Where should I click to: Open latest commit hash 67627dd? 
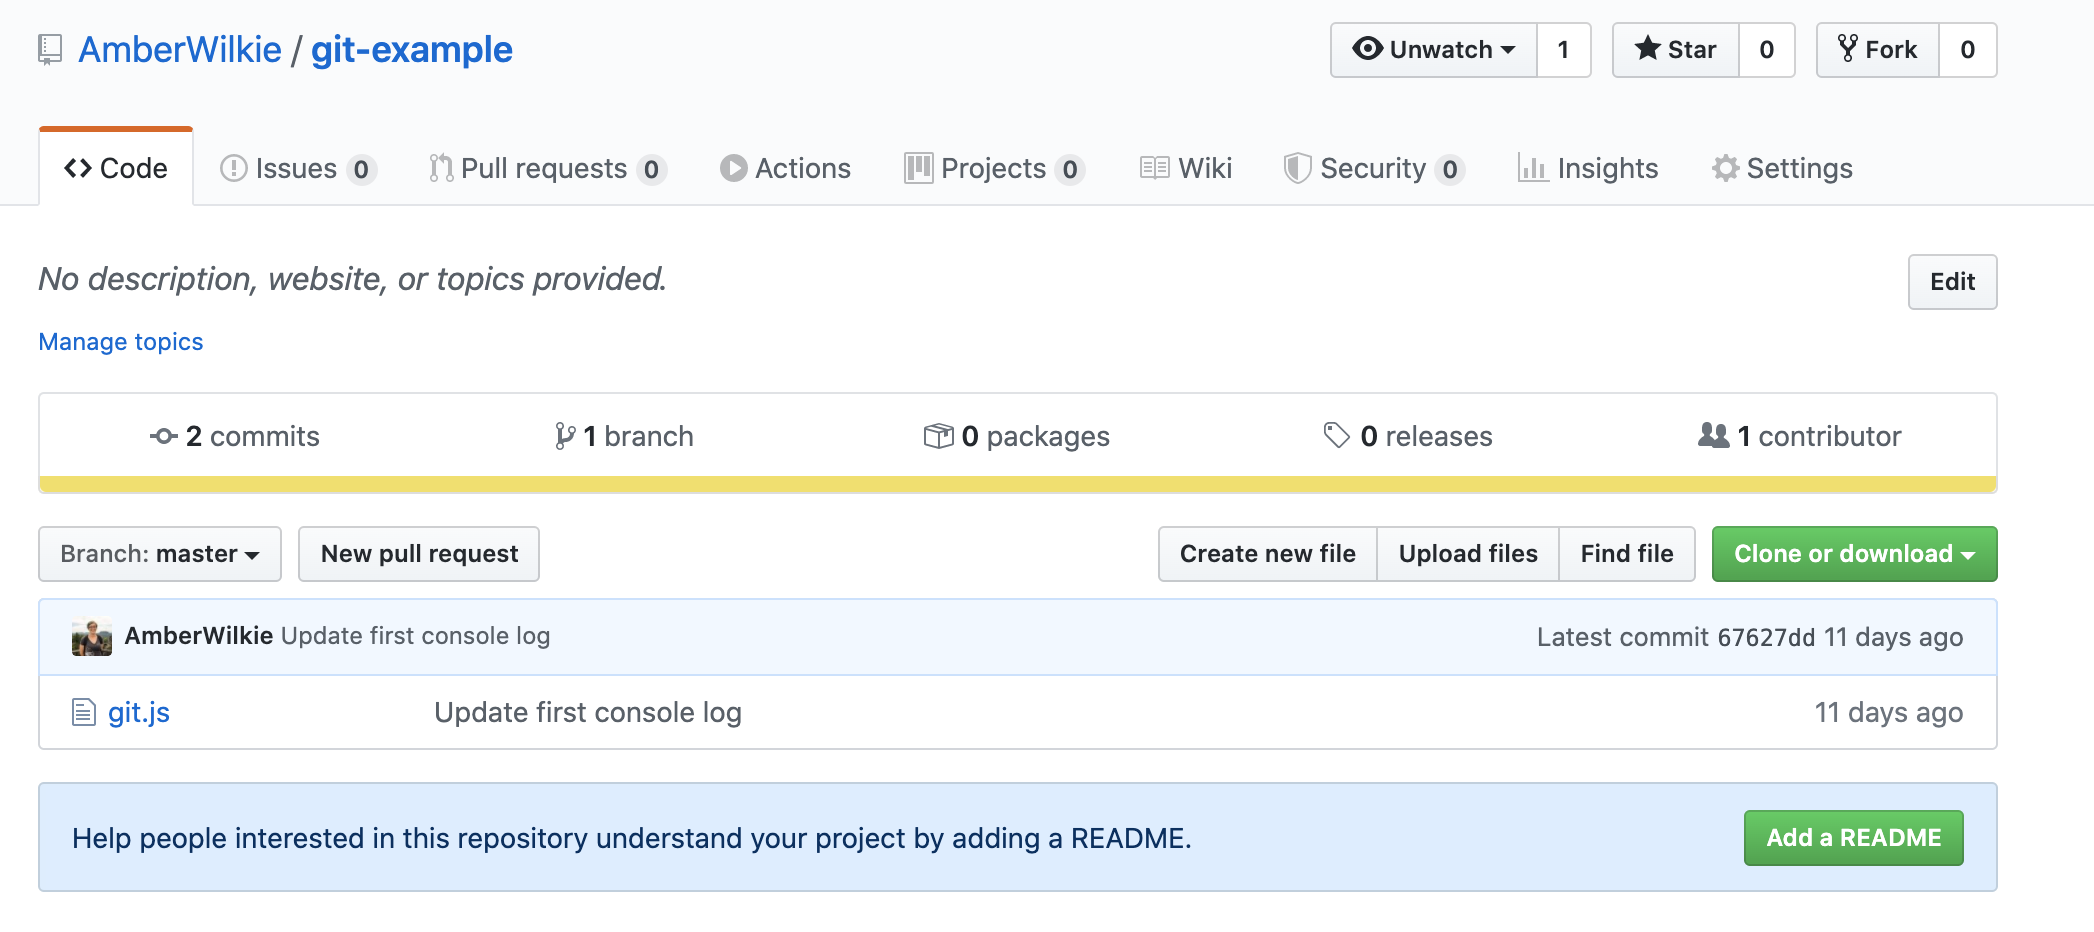point(1765,638)
